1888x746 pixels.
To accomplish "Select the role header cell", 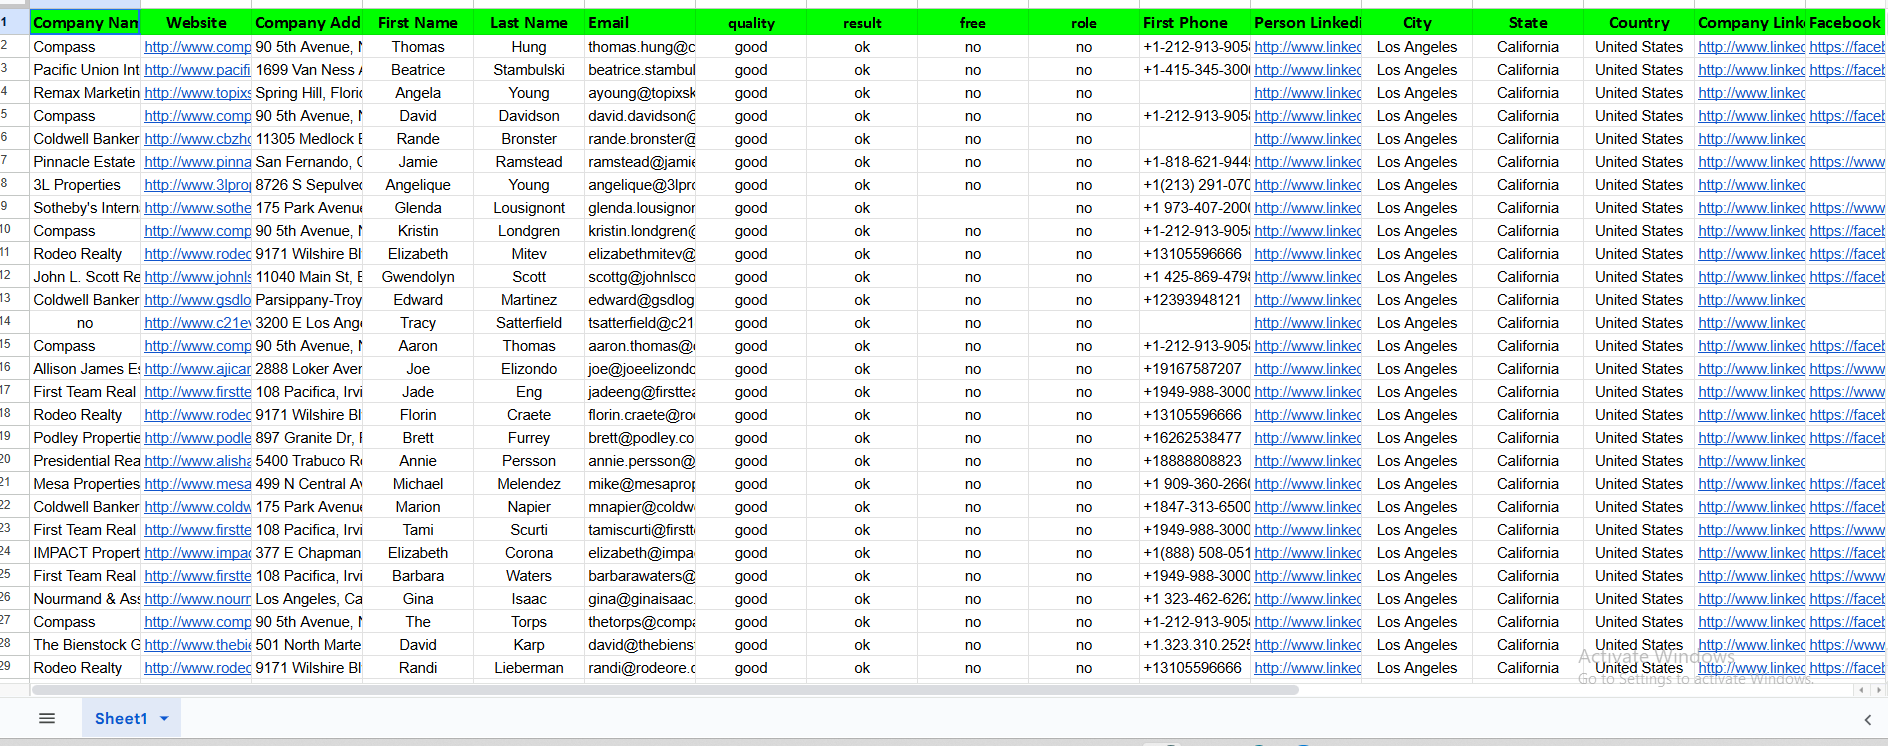I will point(1084,22).
